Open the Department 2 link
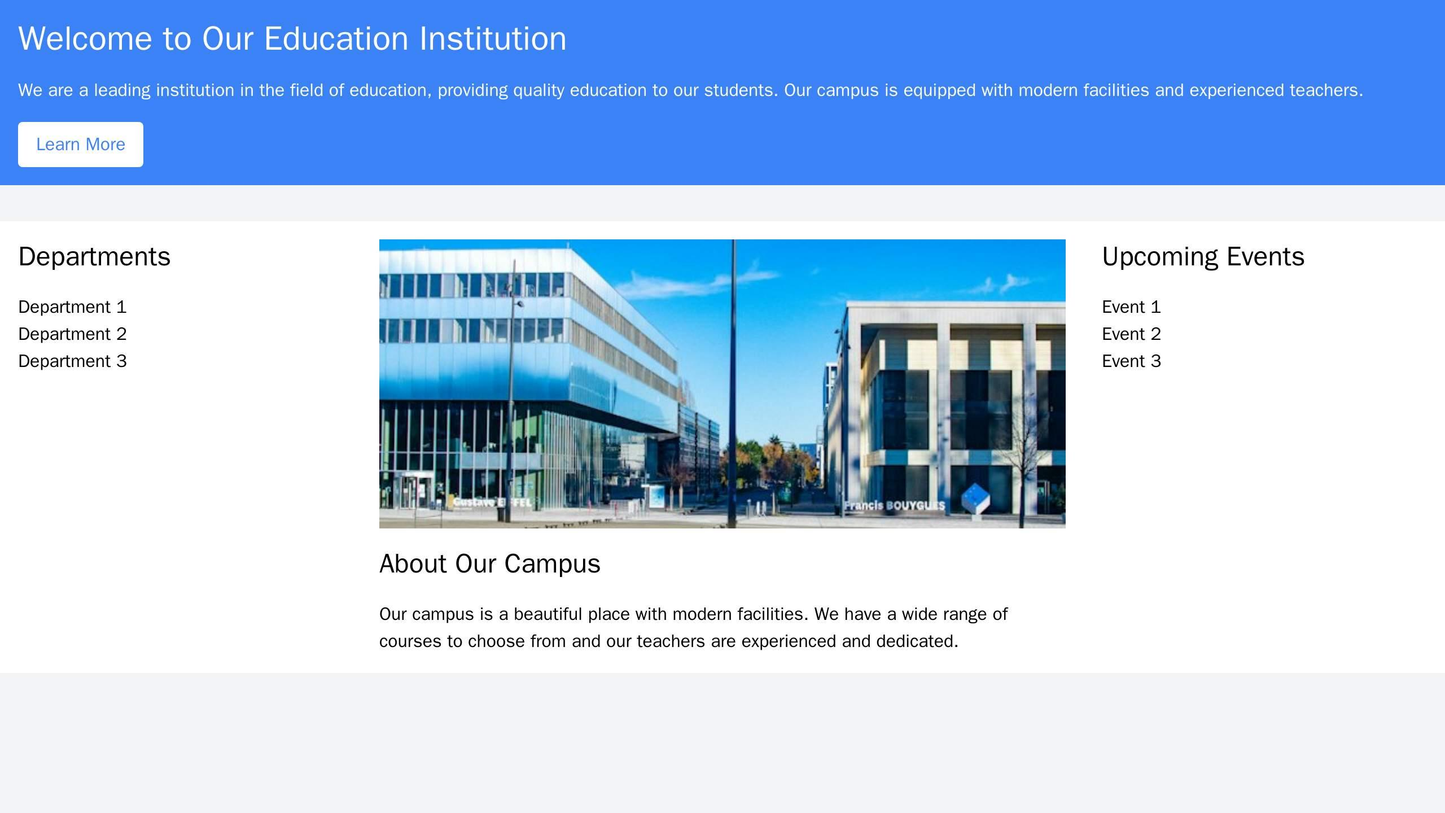1445x813 pixels. 71,334
